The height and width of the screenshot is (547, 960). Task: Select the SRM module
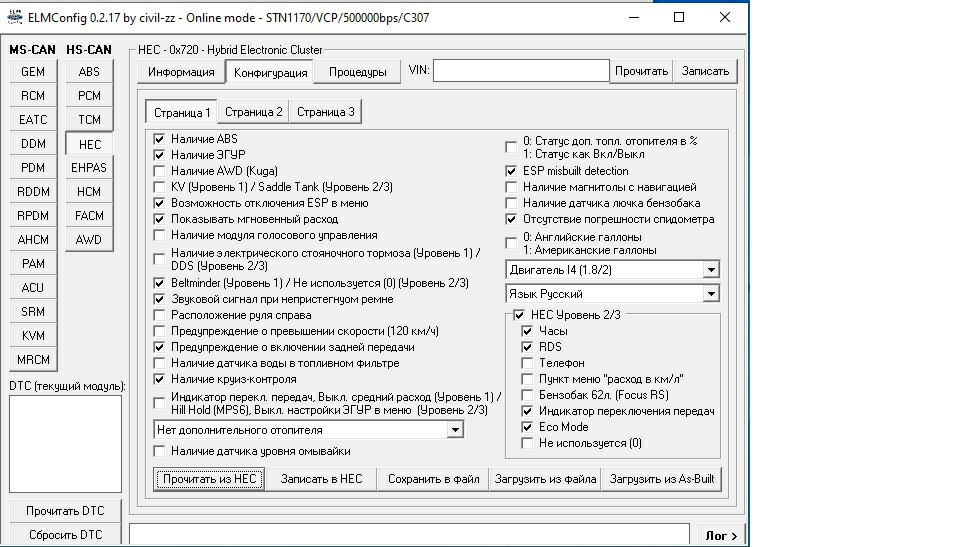(x=33, y=311)
